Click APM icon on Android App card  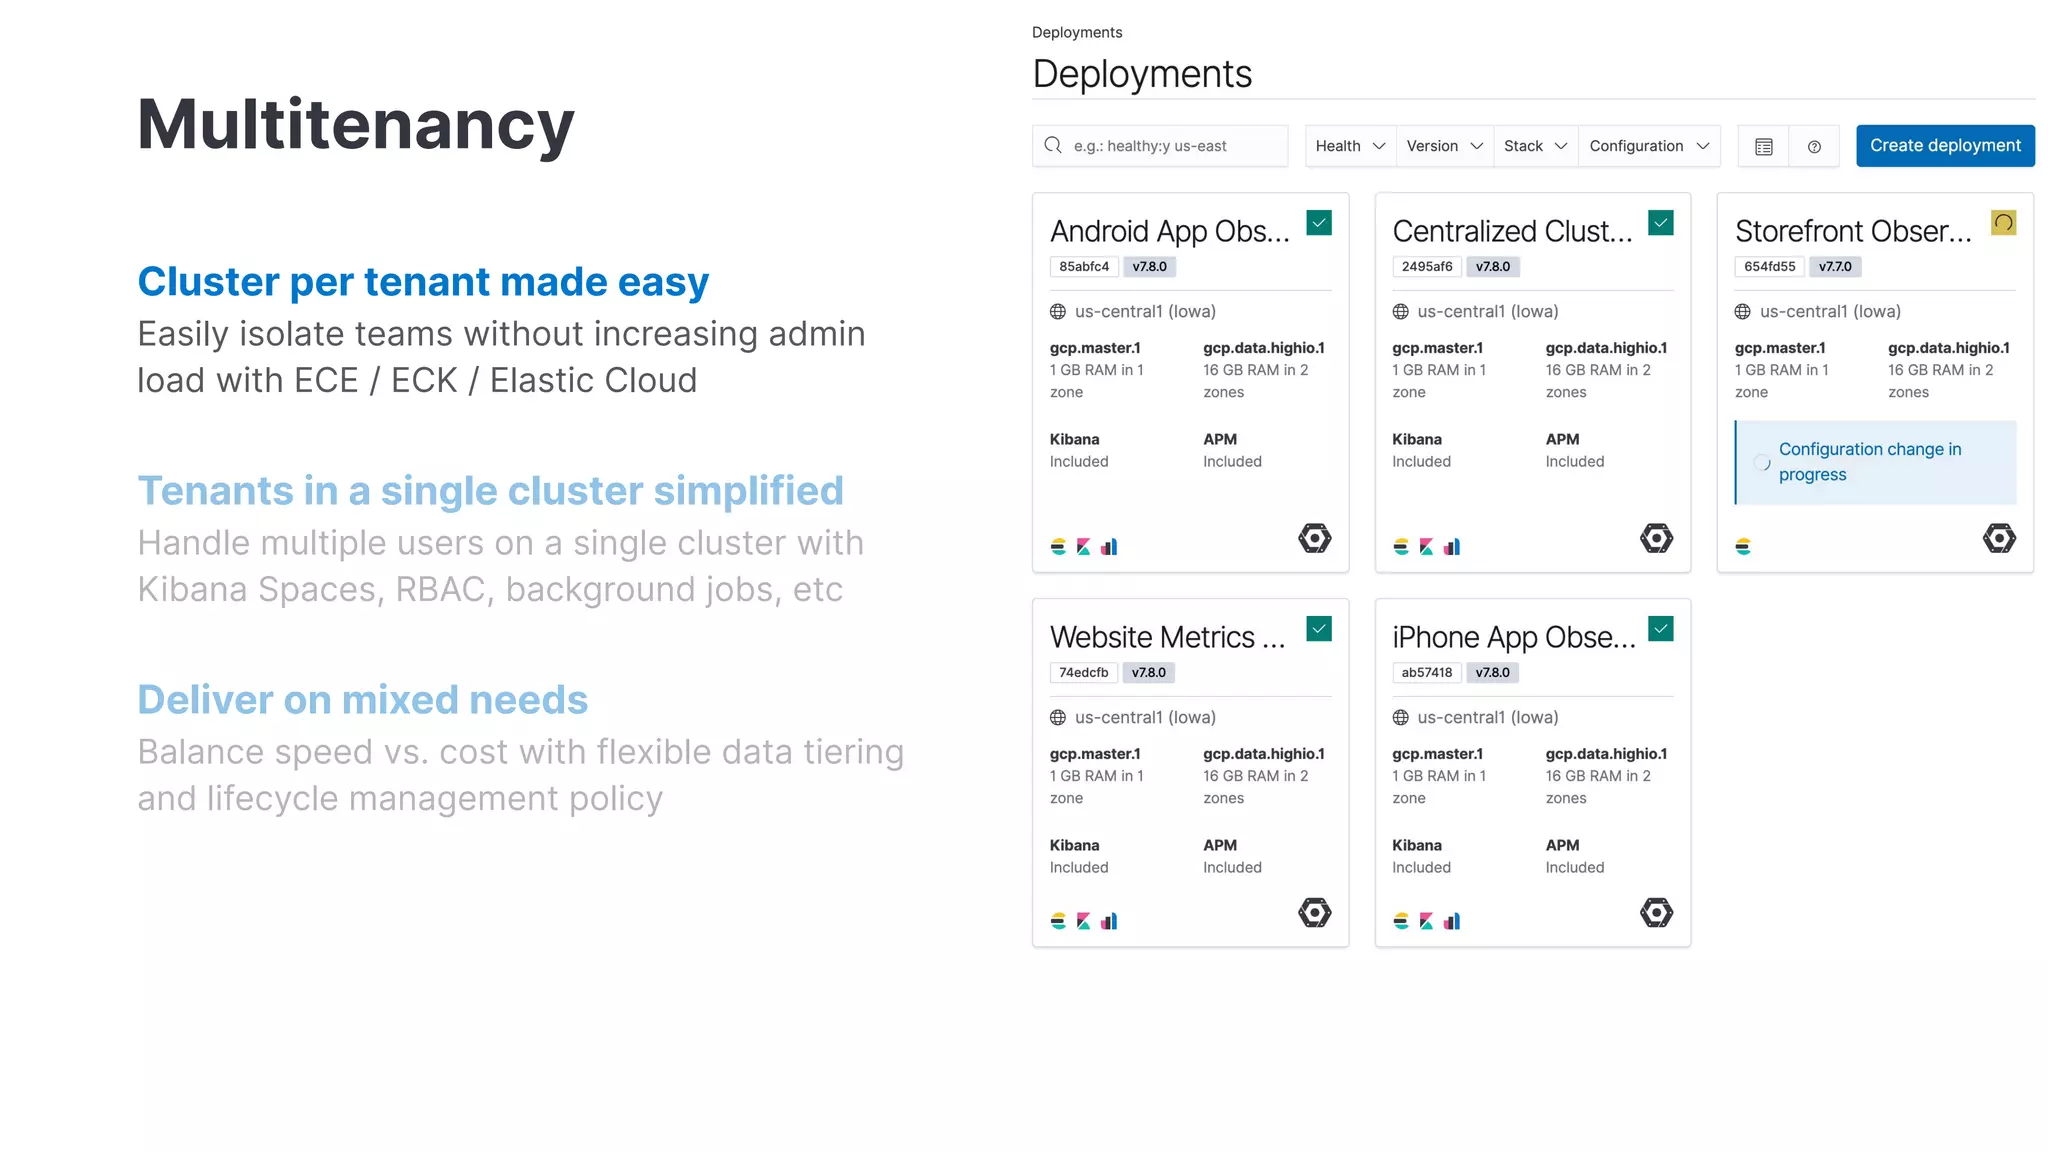click(1109, 547)
